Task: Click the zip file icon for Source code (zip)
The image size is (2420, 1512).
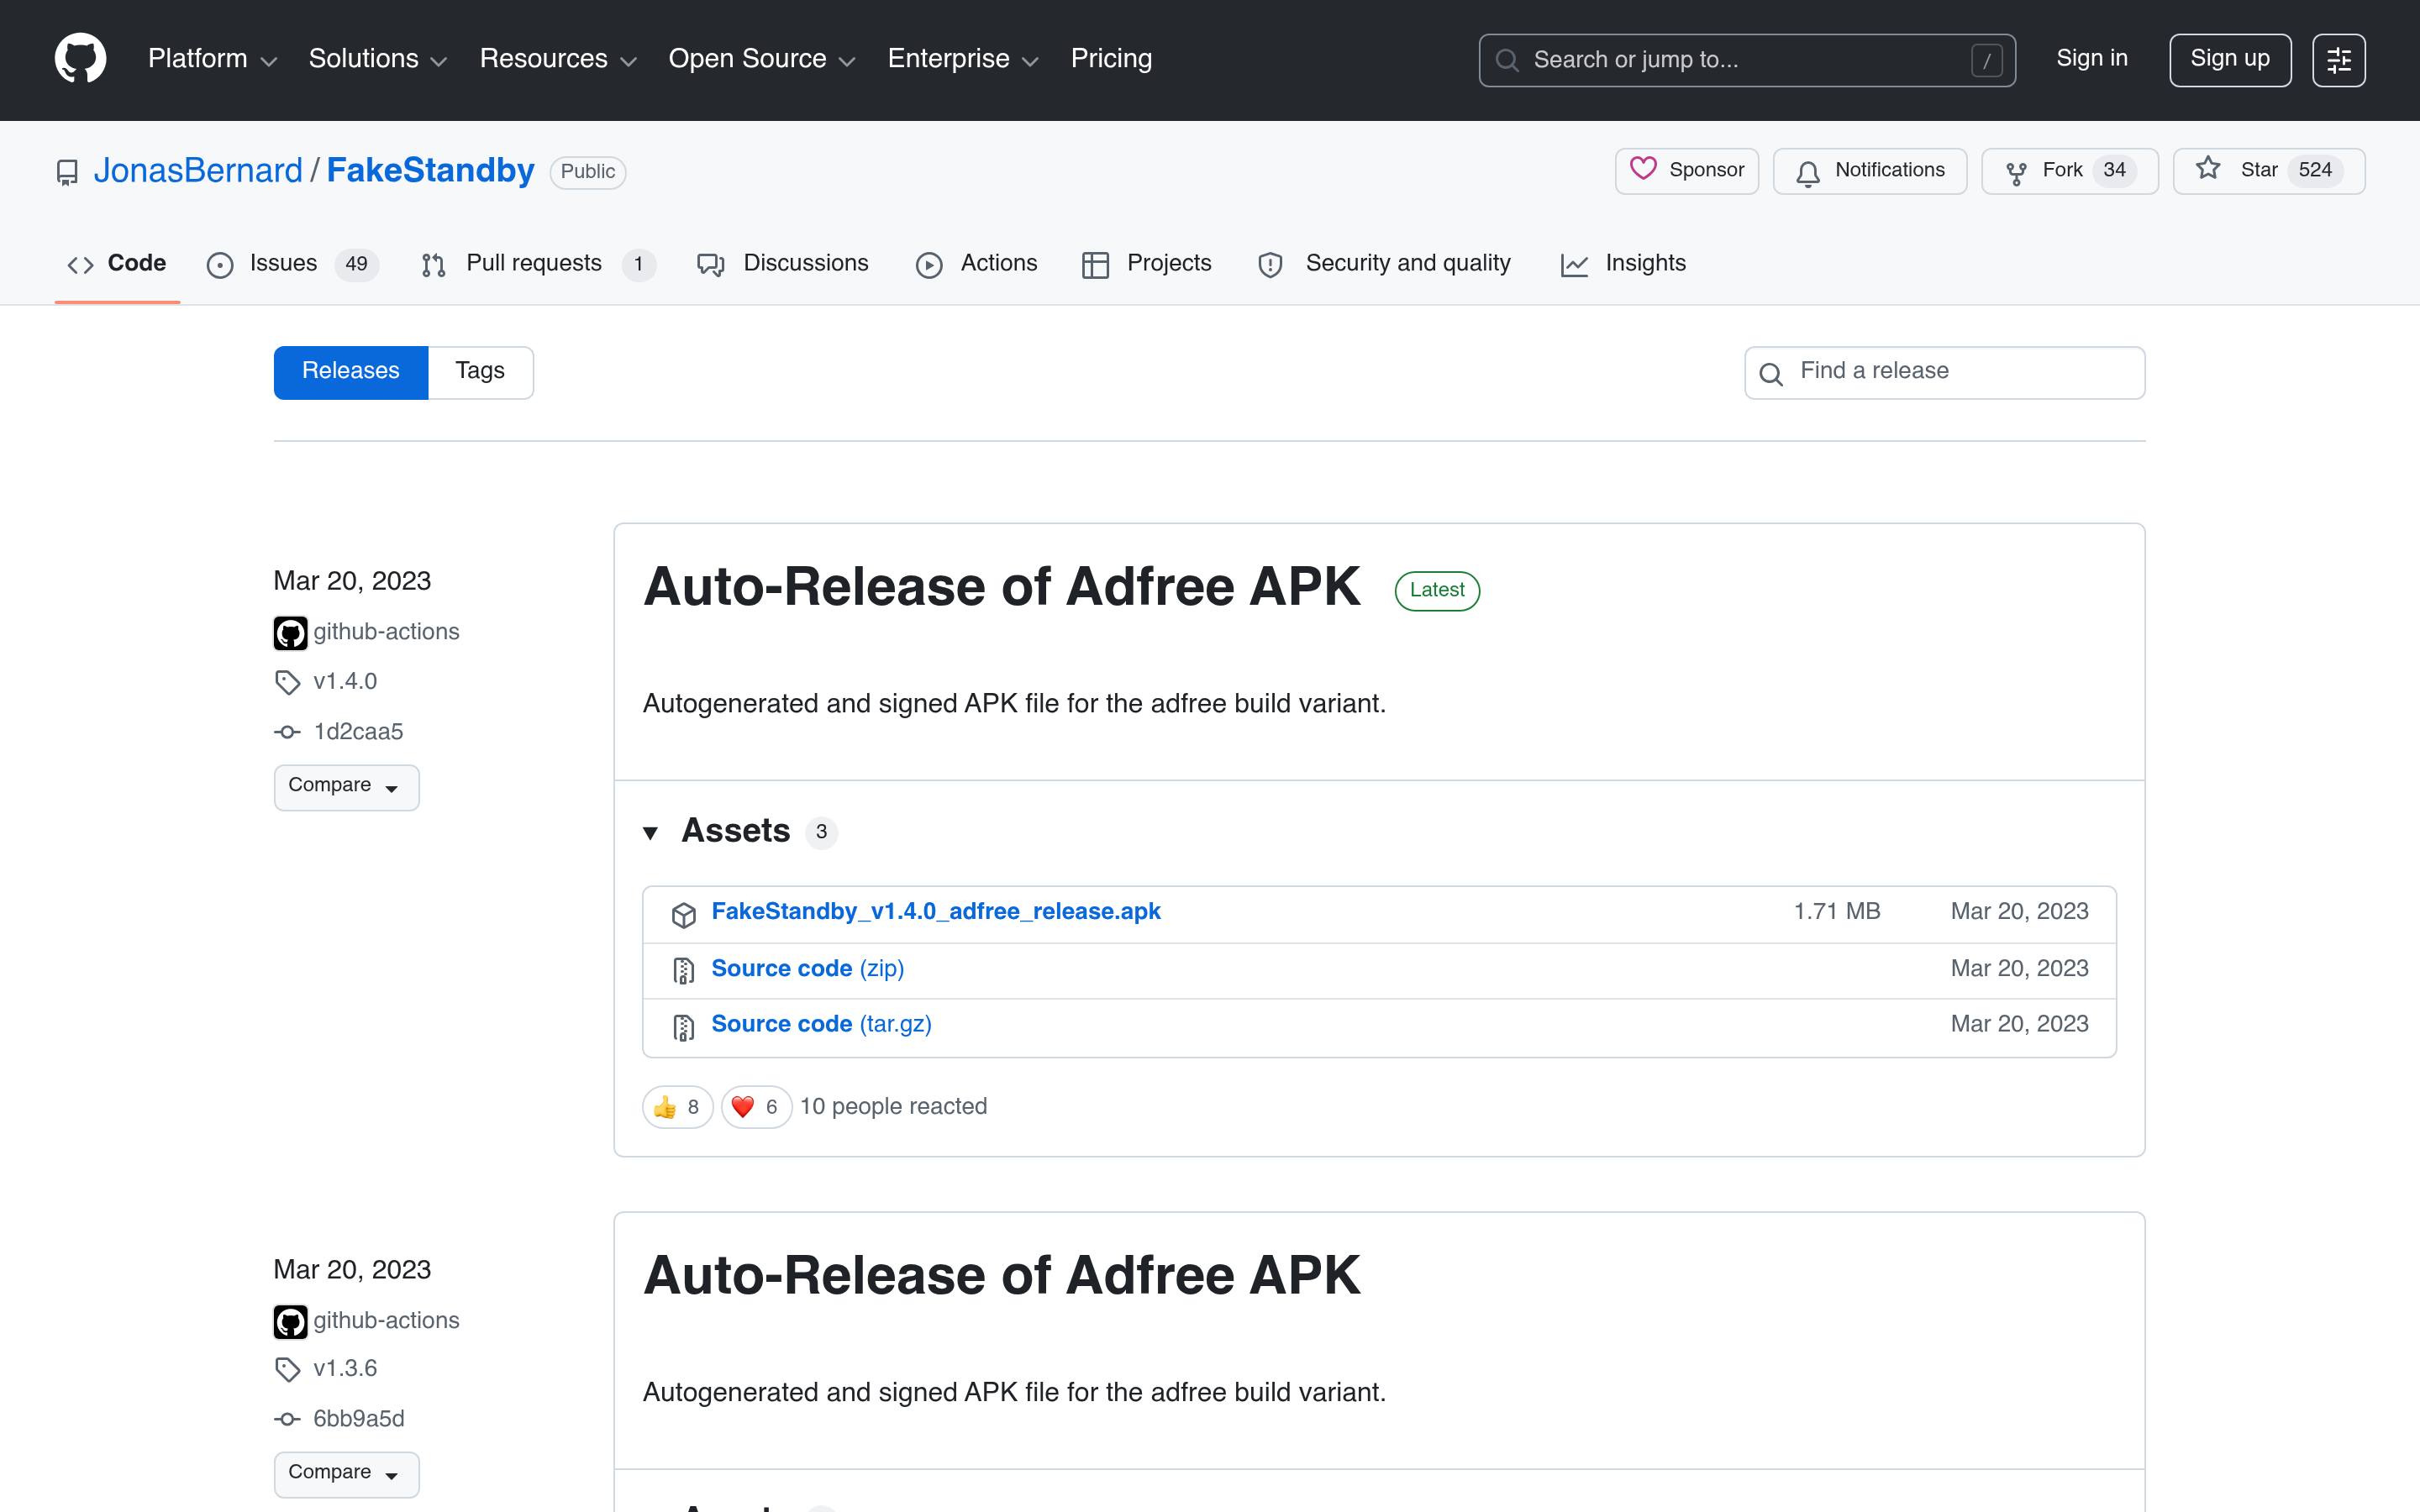Action: click(x=684, y=970)
